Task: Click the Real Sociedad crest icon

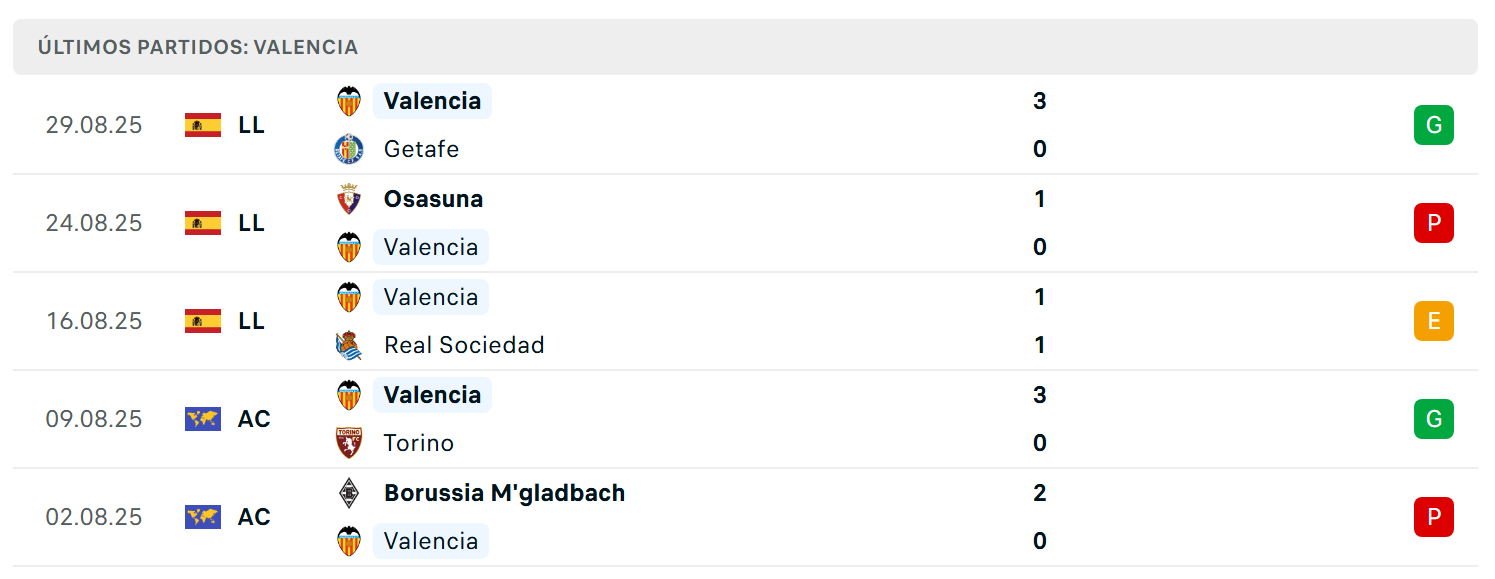Action: tap(349, 345)
